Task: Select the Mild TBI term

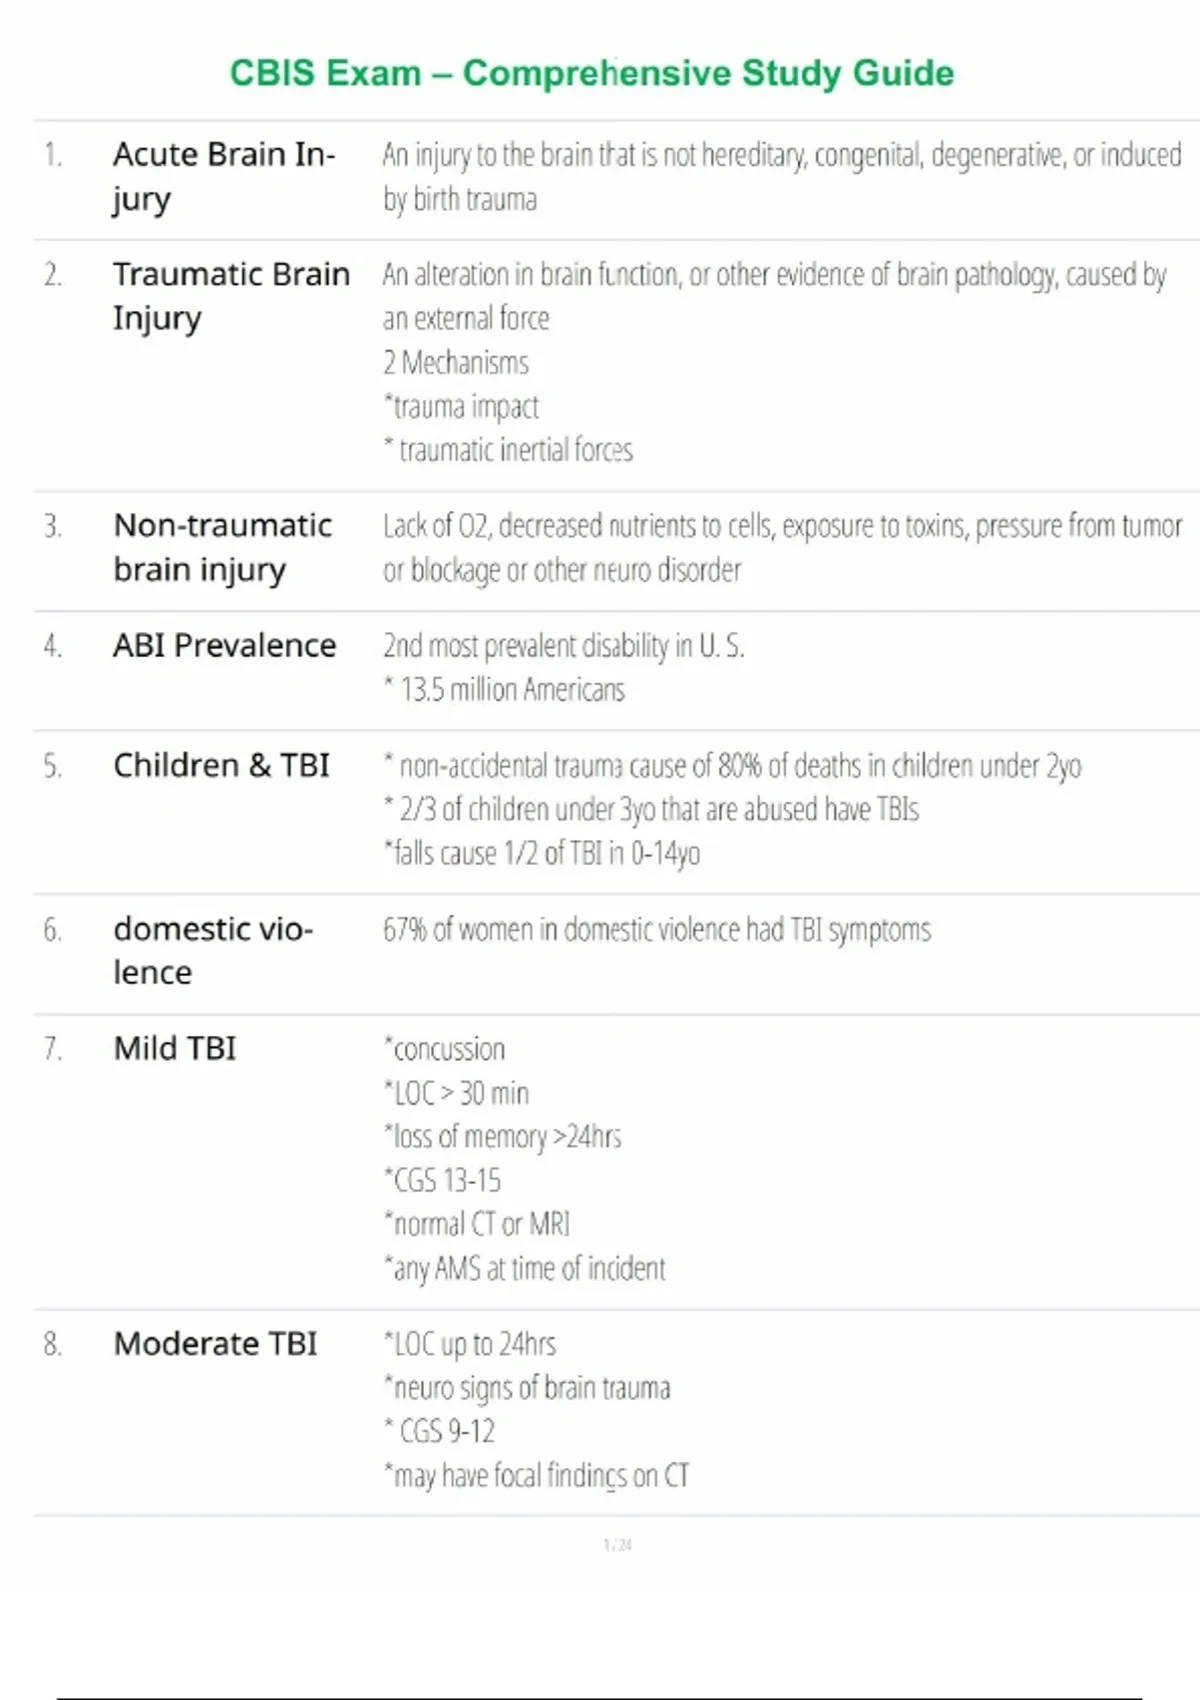Action: [175, 1048]
